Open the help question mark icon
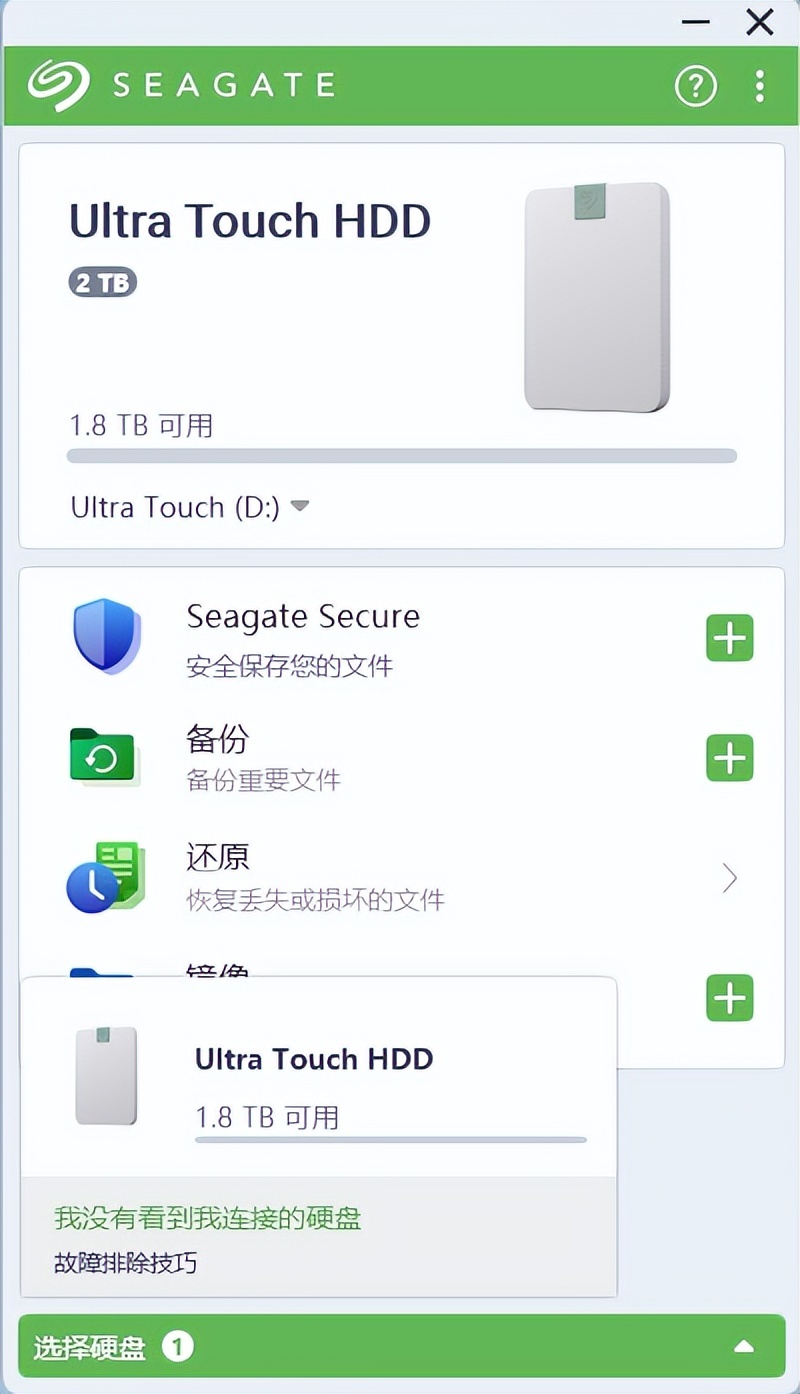The image size is (800, 1394). click(696, 87)
